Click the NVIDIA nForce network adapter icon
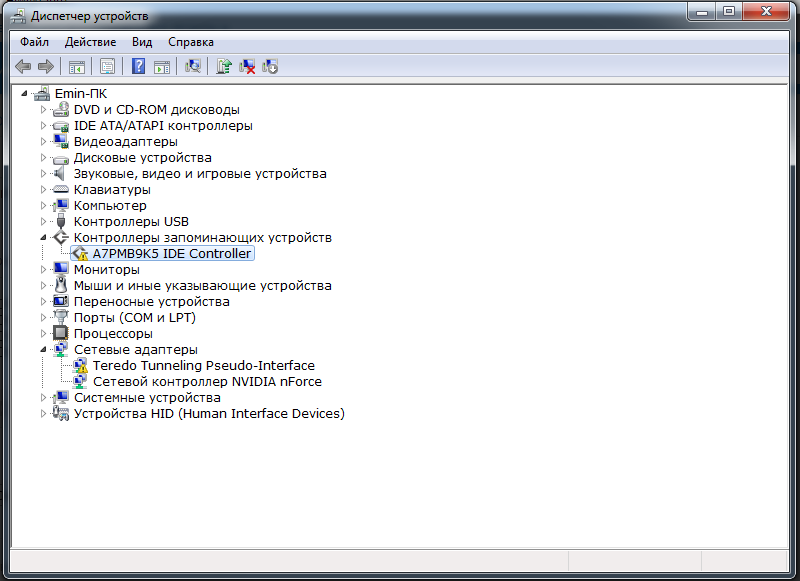Image resolution: width=800 pixels, height=581 pixels. click(80, 381)
